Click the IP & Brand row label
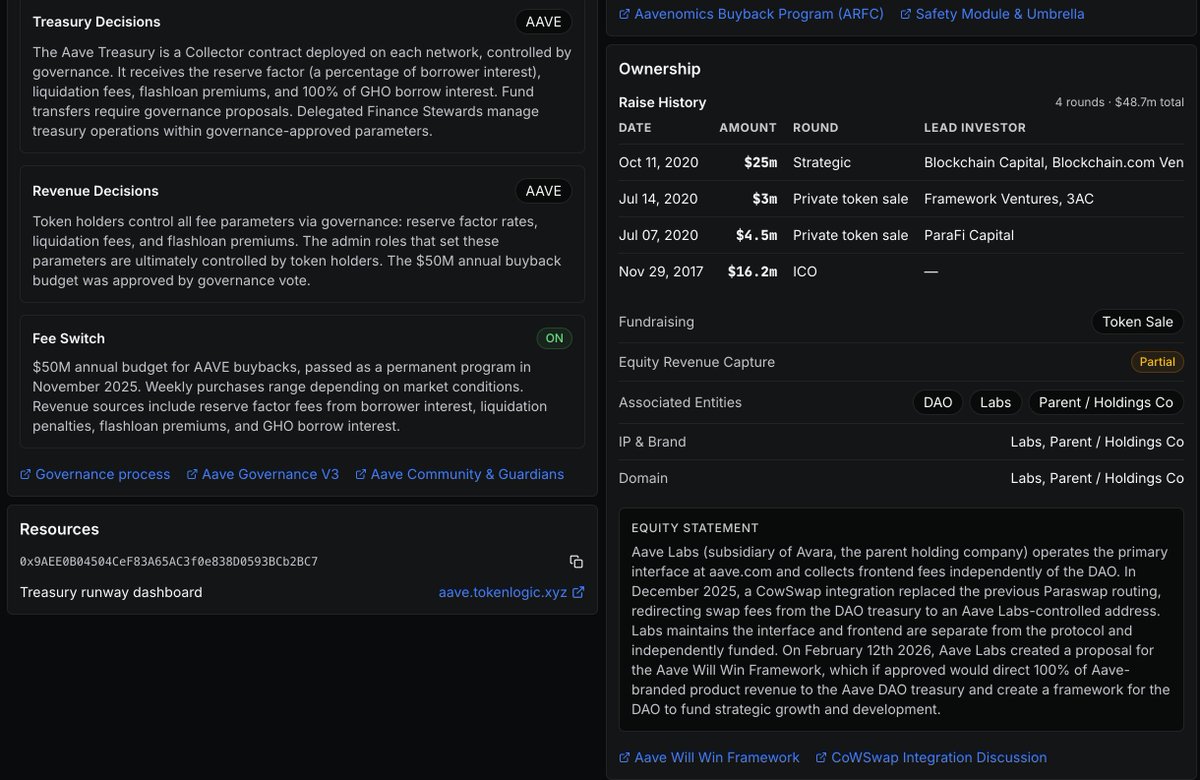The image size is (1200, 780). [652, 442]
